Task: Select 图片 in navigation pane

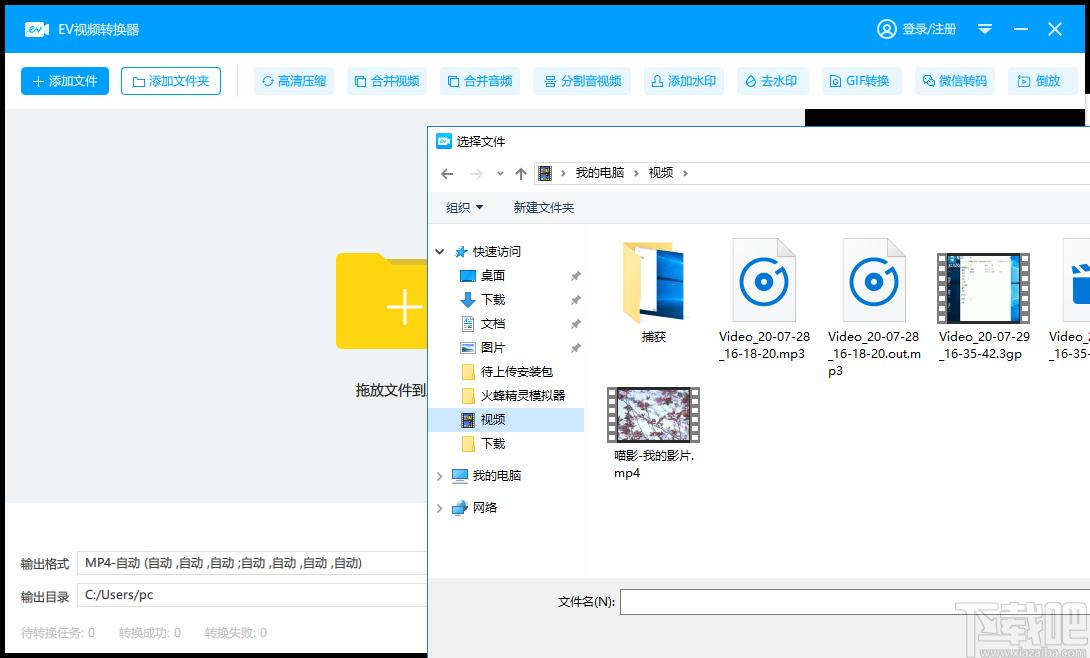Action: pyautogui.click(x=492, y=347)
